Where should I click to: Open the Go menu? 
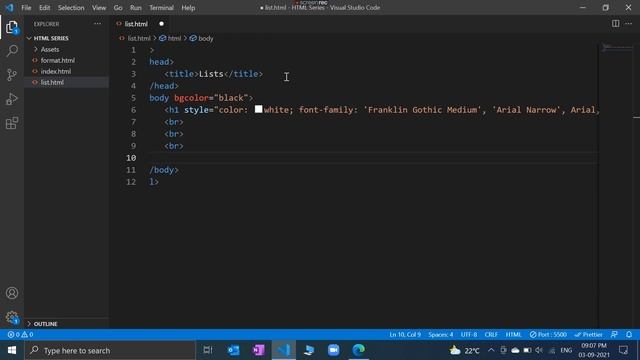[118, 8]
